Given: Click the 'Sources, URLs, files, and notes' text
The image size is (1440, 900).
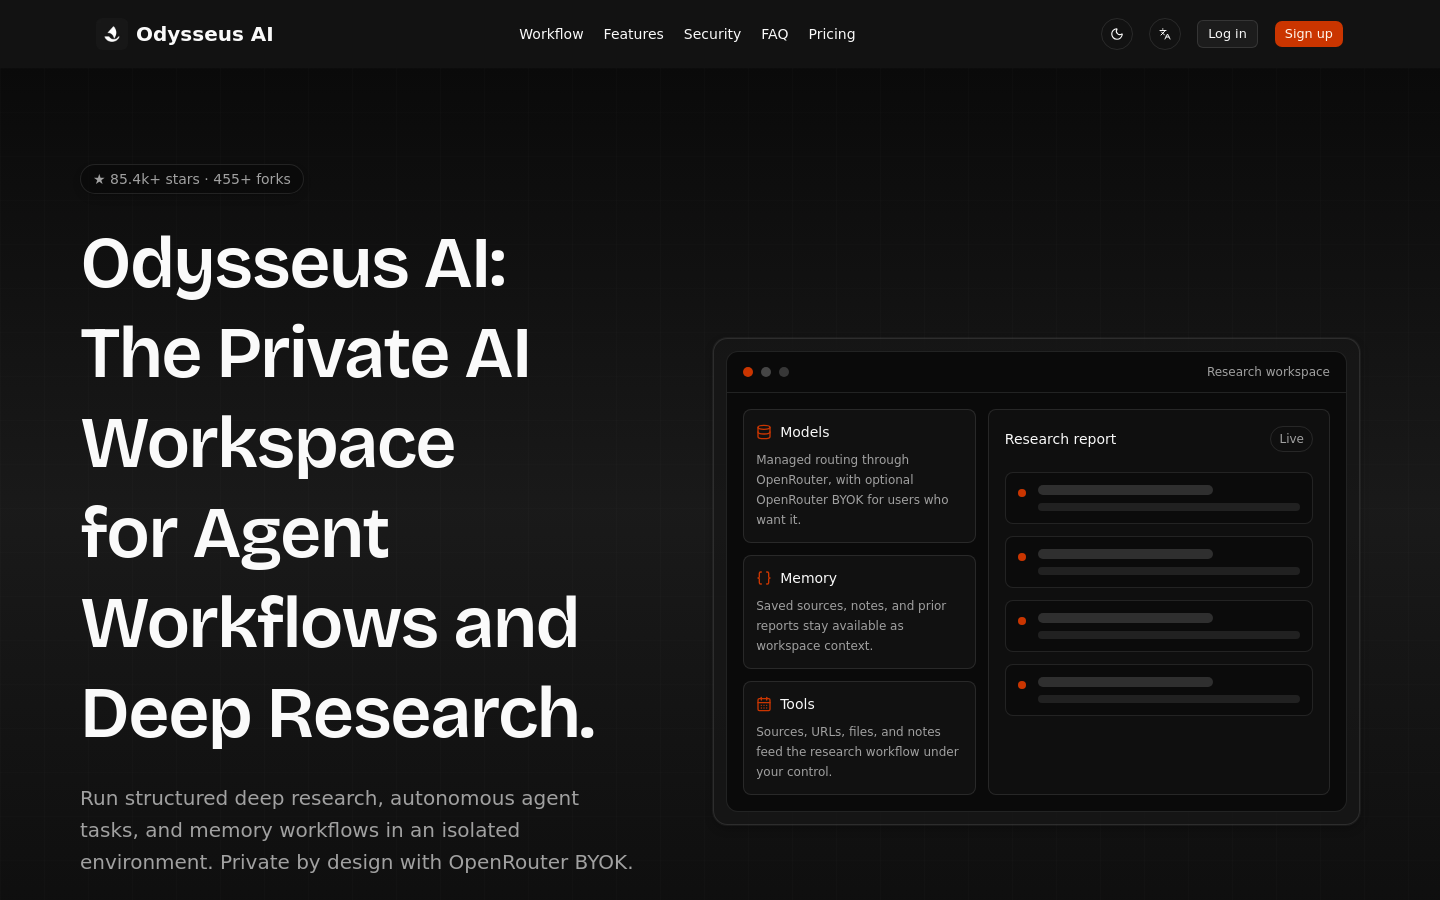Looking at the screenshot, I should coord(857,752).
